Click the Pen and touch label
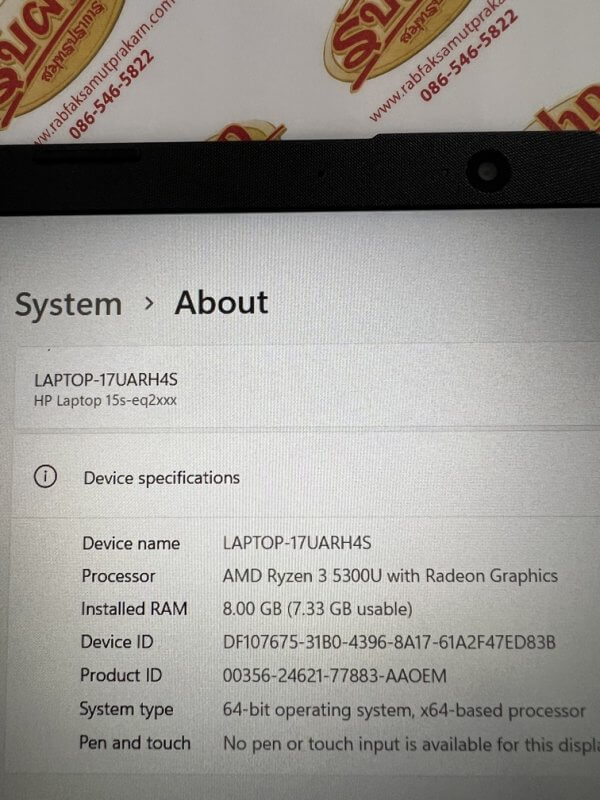 pyautogui.click(x=135, y=743)
